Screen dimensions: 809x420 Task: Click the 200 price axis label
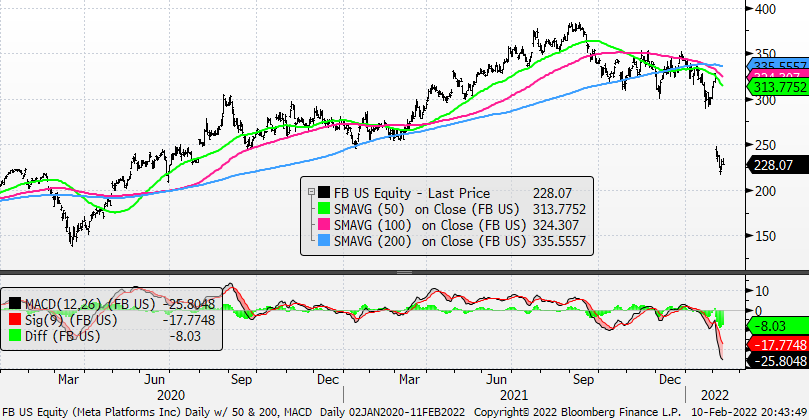(765, 191)
